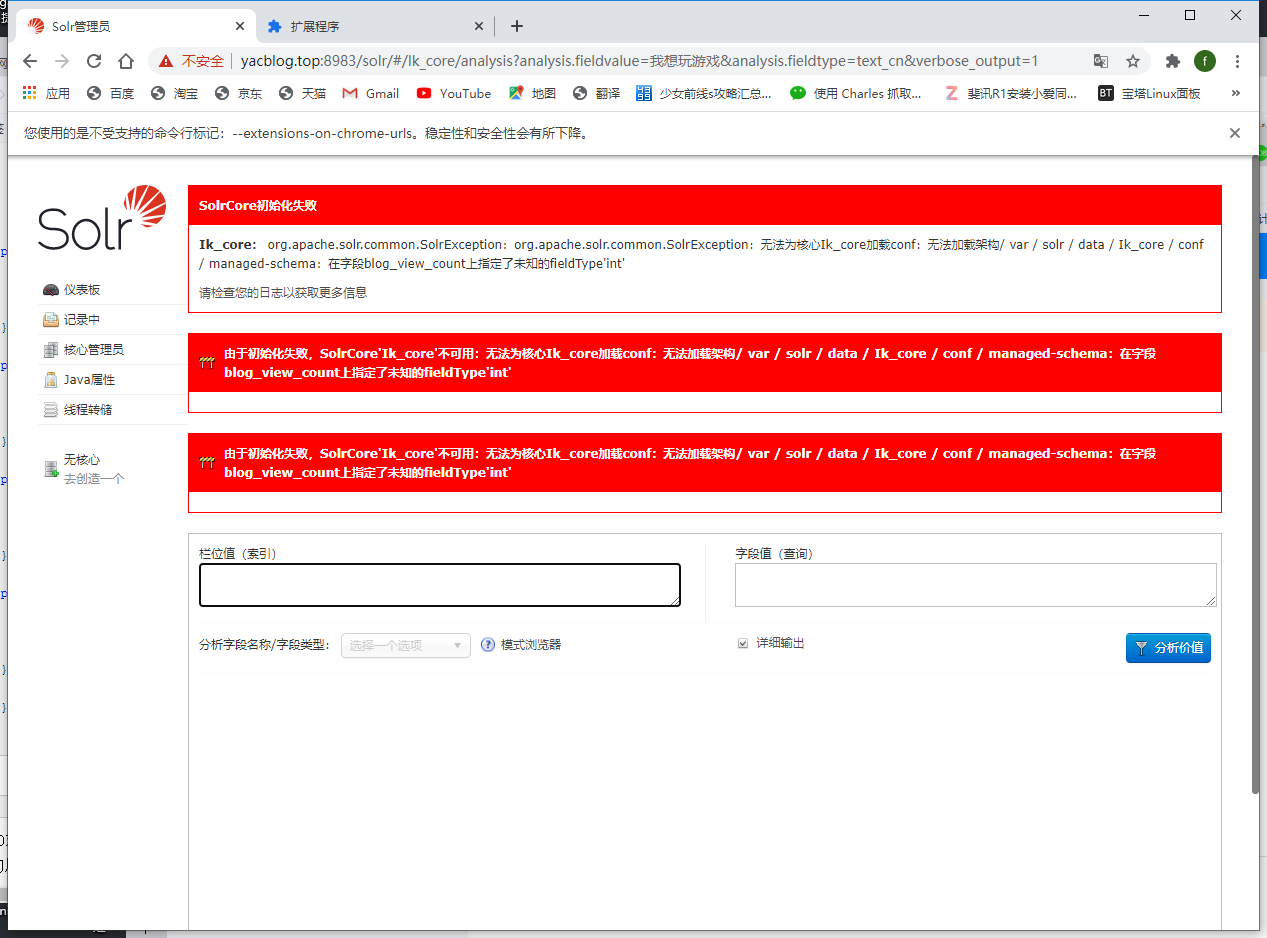Click the SolrCore初始化失败 error header
Image resolution: width=1267 pixels, height=938 pixels.
pos(705,205)
